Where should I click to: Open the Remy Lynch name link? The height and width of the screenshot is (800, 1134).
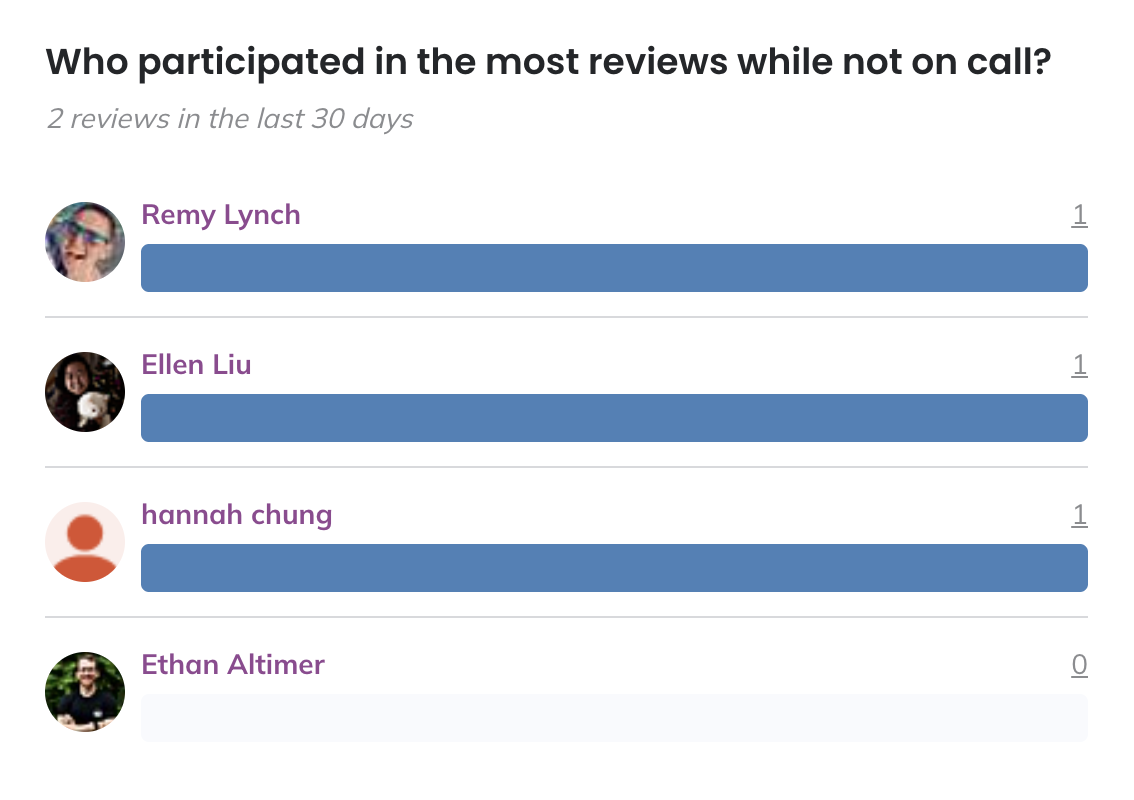click(x=221, y=216)
